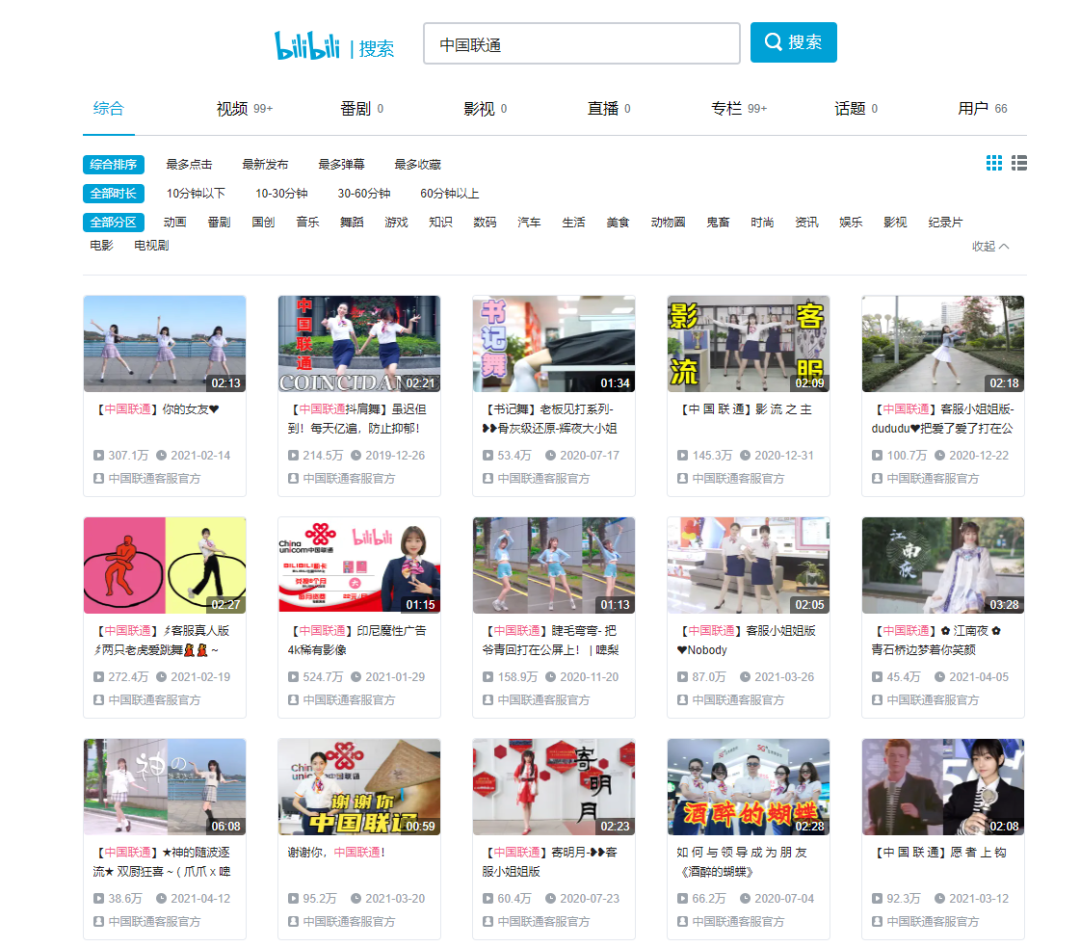This screenshot has width=1080, height=947.
Task: Select the 全部分区 category filter
Action: 114,222
